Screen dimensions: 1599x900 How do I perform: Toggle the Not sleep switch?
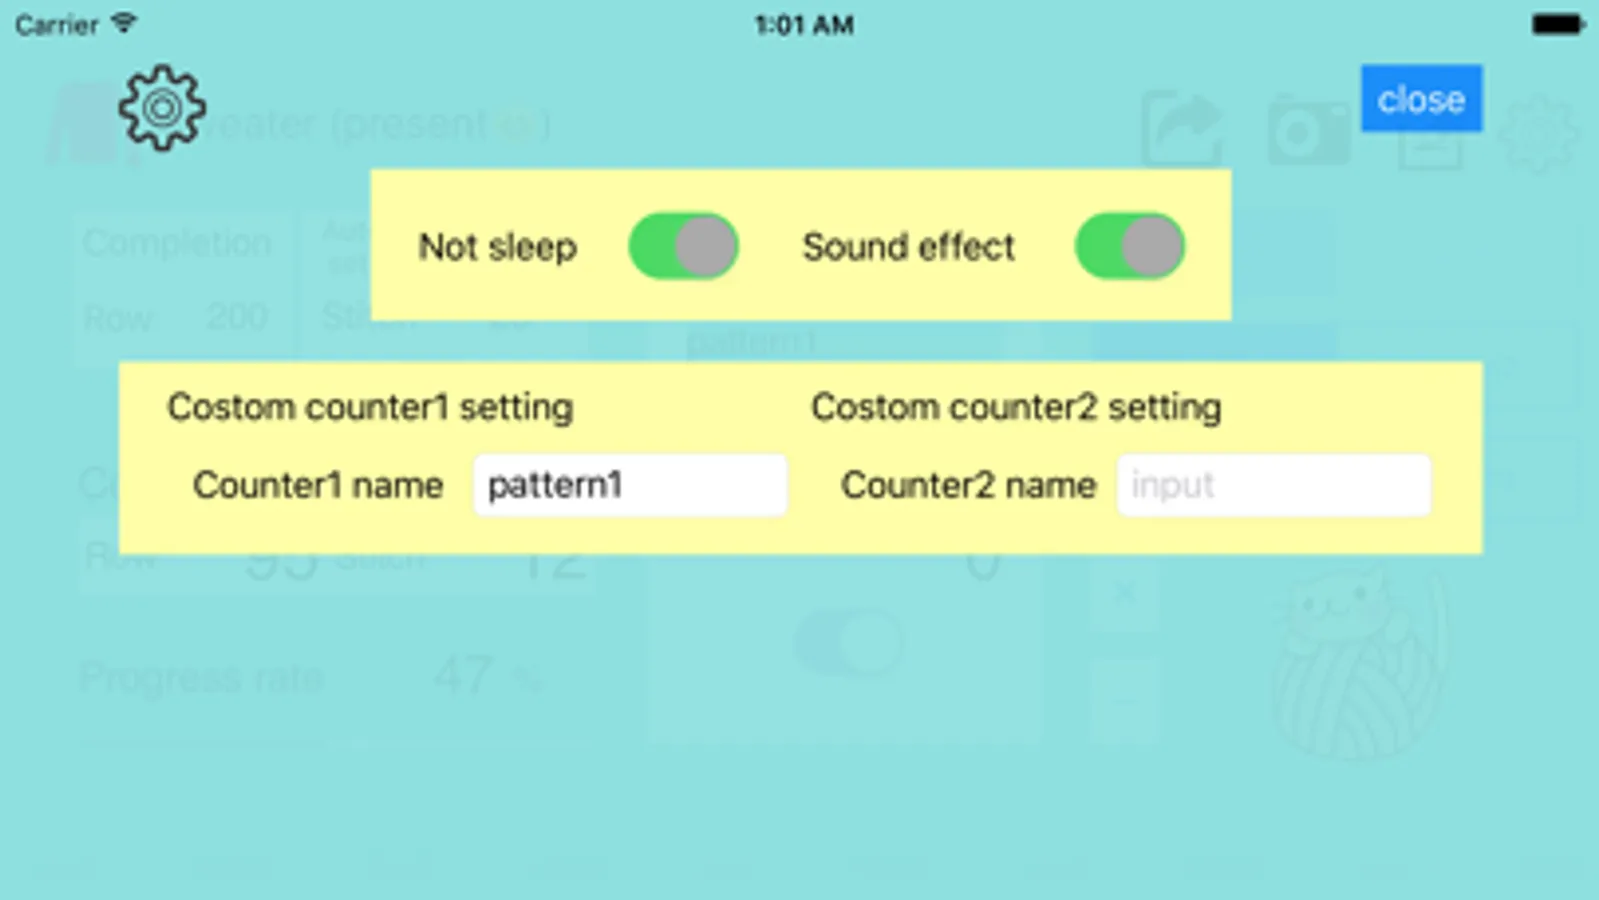[x=683, y=246]
